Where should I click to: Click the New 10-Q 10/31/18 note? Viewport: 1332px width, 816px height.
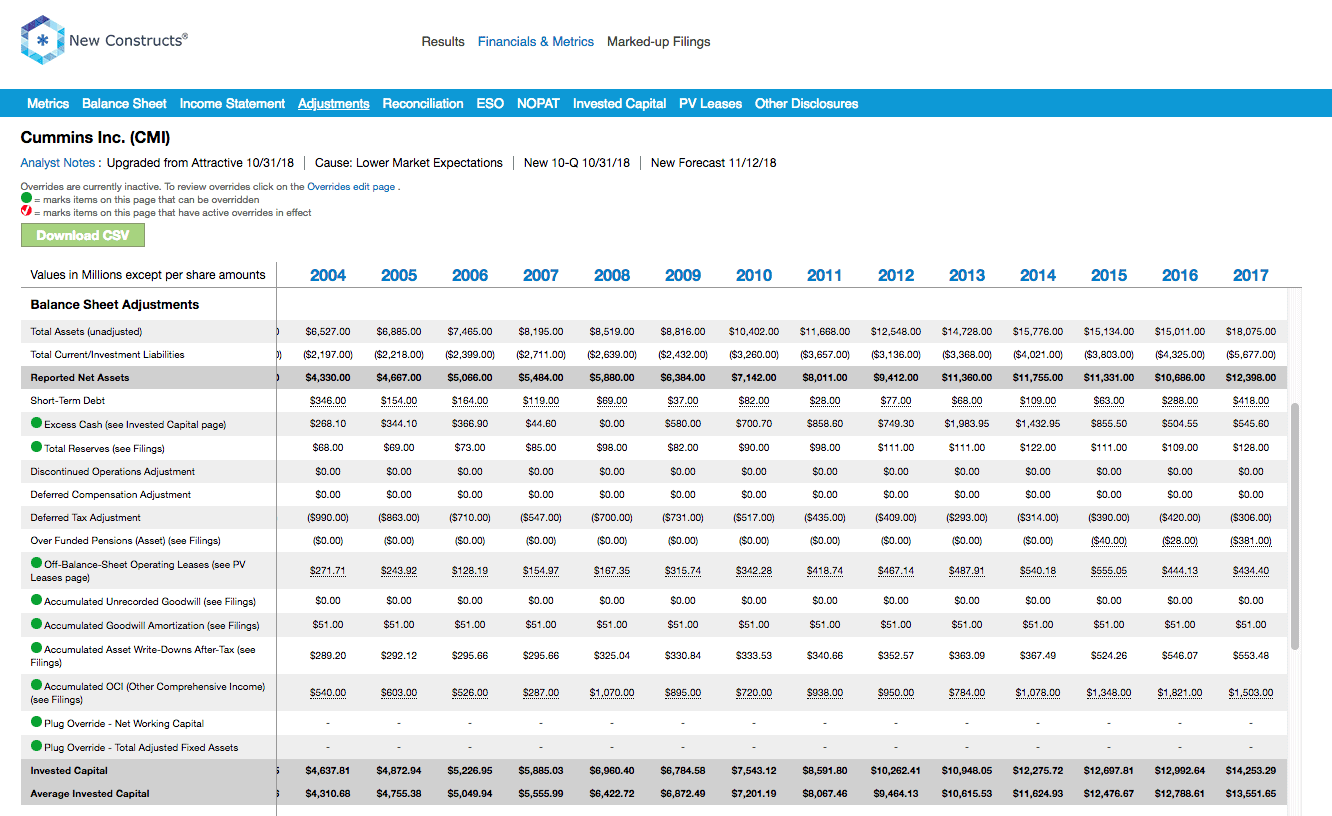(577, 163)
